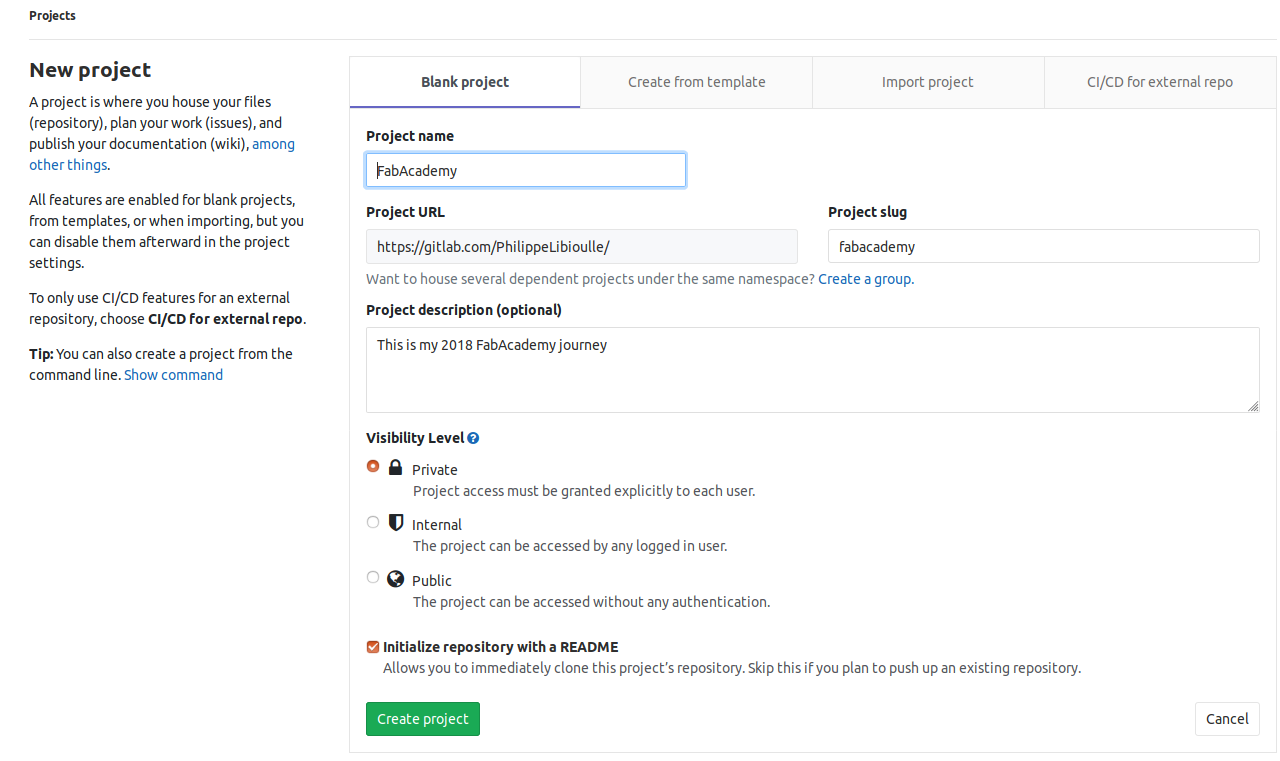Switch to the Blank project tab
The height and width of the screenshot is (761, 1280).
465,82
